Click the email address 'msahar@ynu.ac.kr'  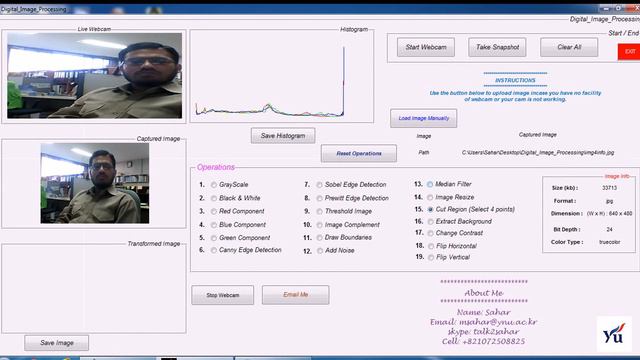coord(498,322)
